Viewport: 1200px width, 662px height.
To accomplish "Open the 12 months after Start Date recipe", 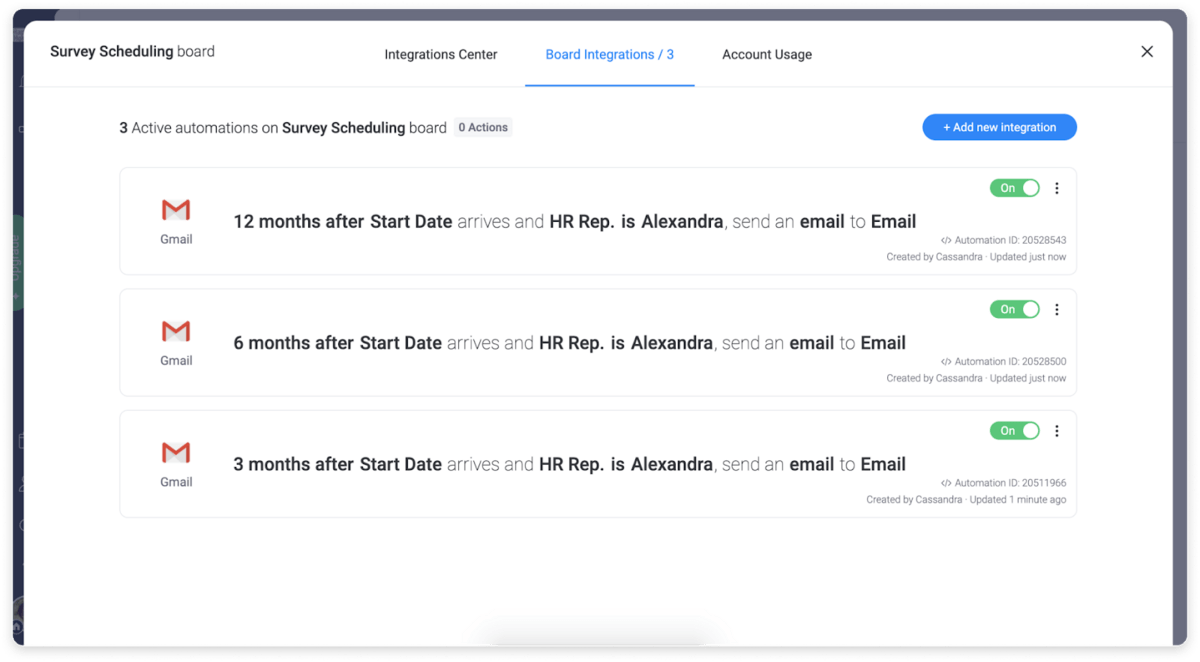I will coord(574,222).
